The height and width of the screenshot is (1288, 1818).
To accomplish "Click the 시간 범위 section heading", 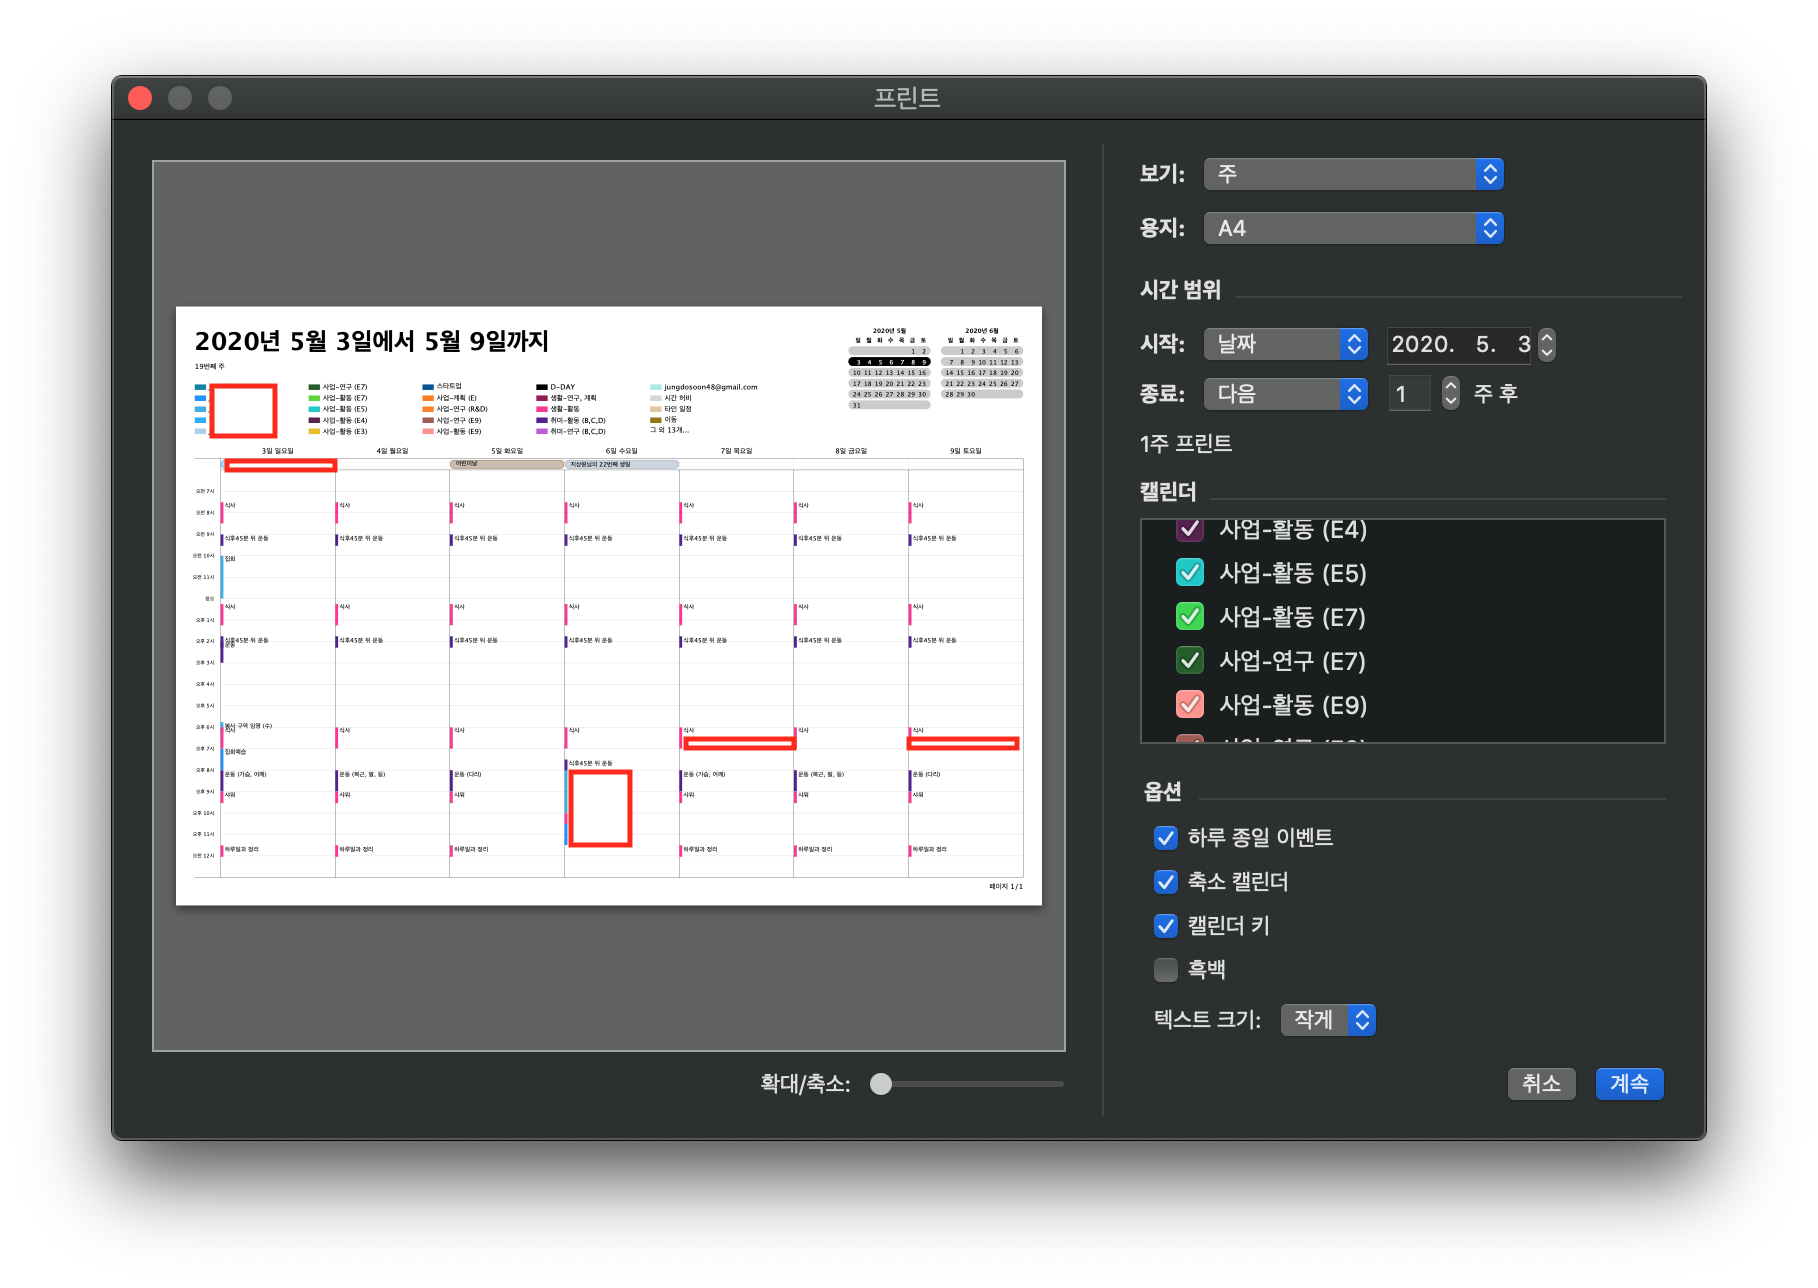I will (1180, 290).
